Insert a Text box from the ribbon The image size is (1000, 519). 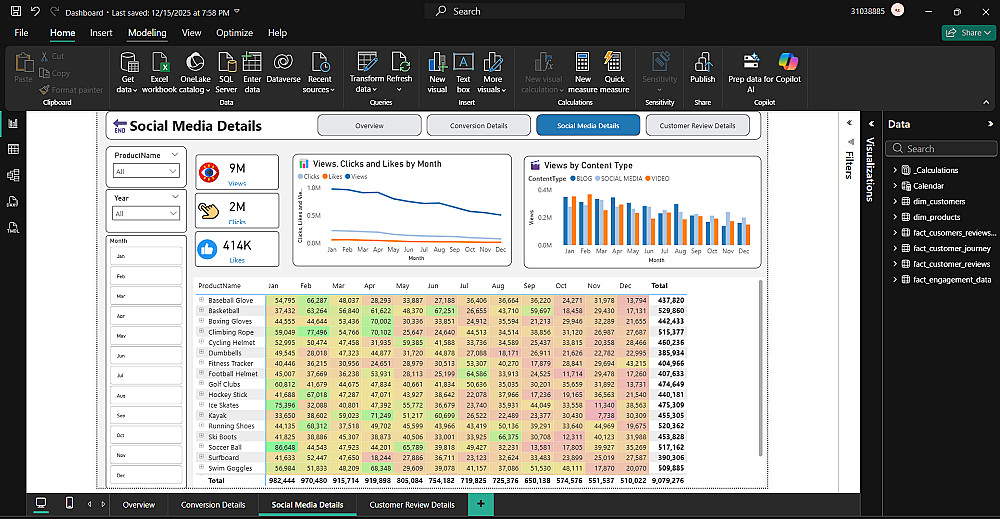click(x=463, y=62)
